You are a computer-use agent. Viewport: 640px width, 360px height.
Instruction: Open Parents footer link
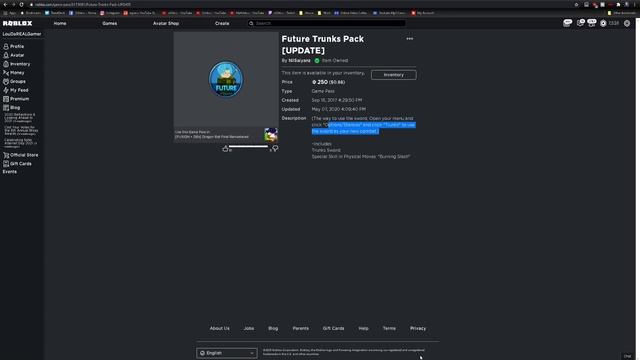[x=300, y=328]
